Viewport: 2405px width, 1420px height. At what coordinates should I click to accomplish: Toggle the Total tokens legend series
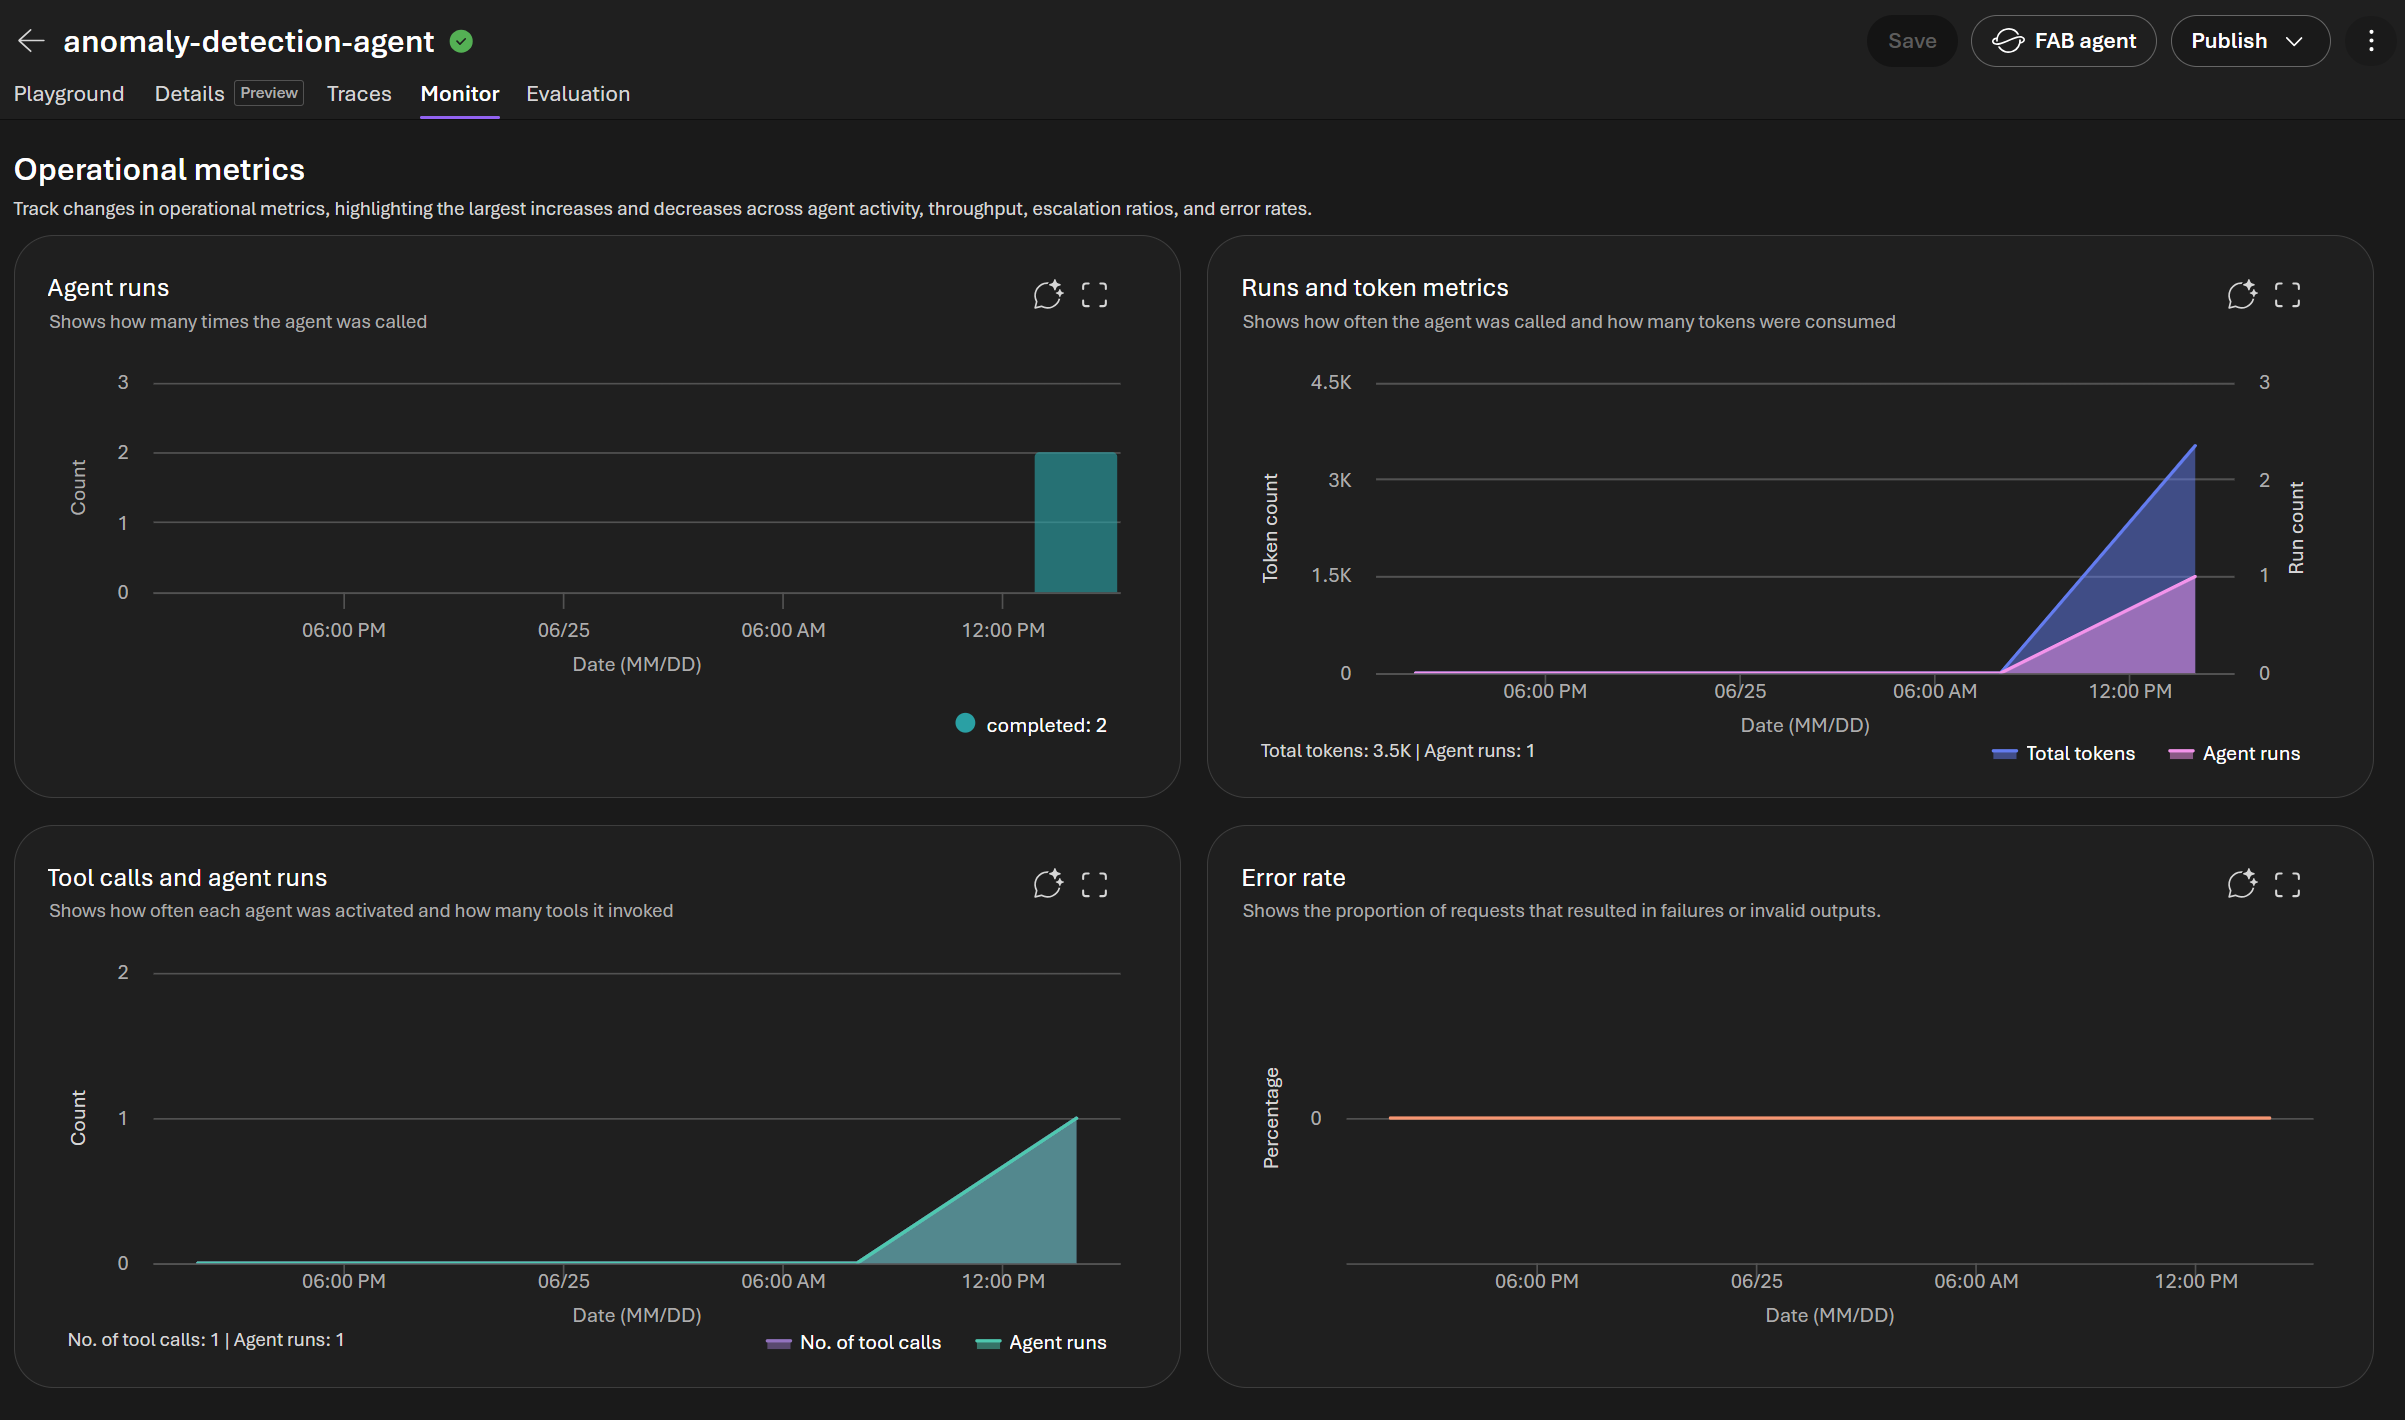point(2063,753)
